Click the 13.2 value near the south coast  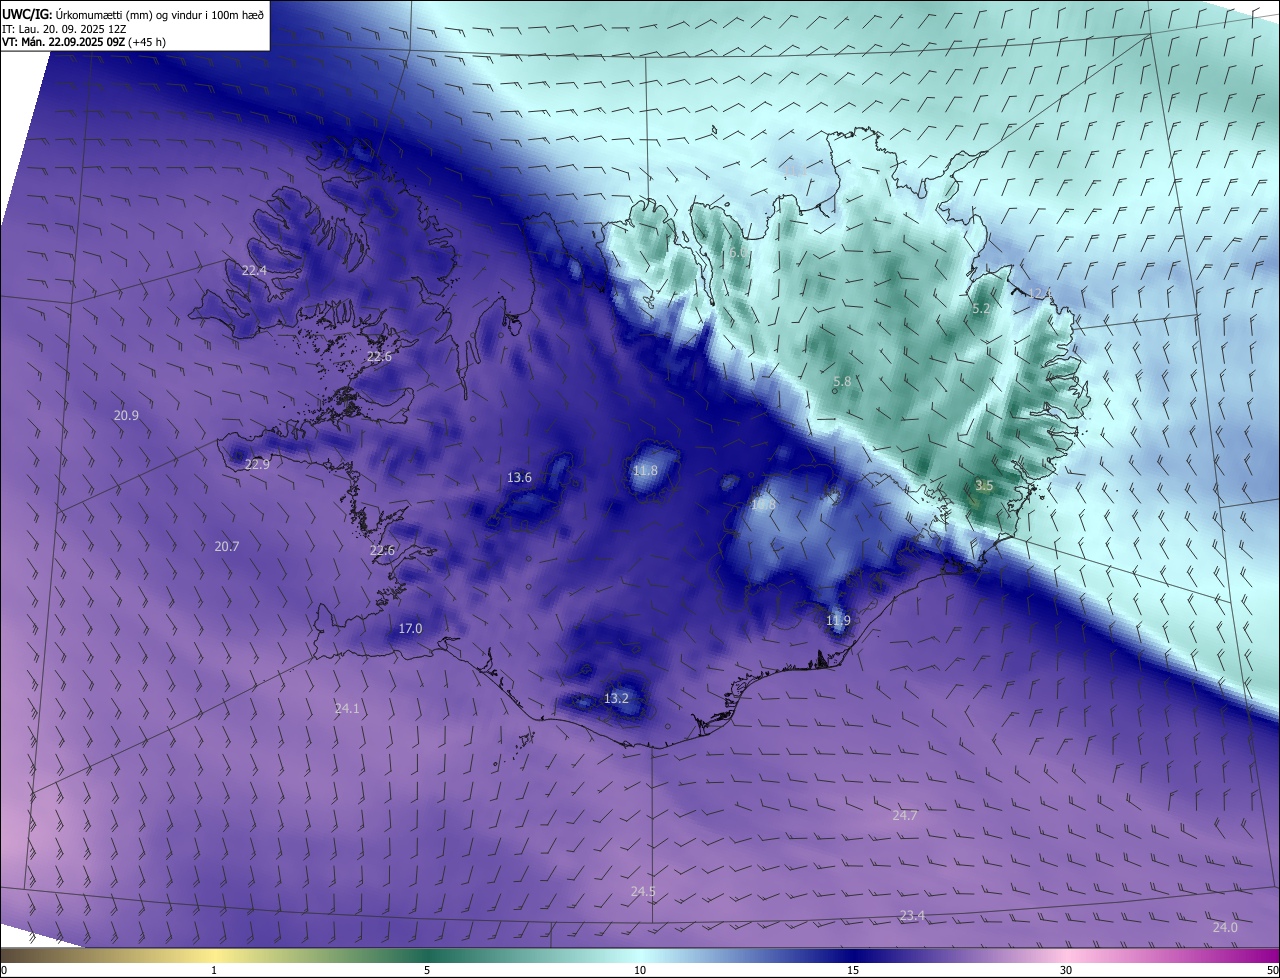[616, 698]
